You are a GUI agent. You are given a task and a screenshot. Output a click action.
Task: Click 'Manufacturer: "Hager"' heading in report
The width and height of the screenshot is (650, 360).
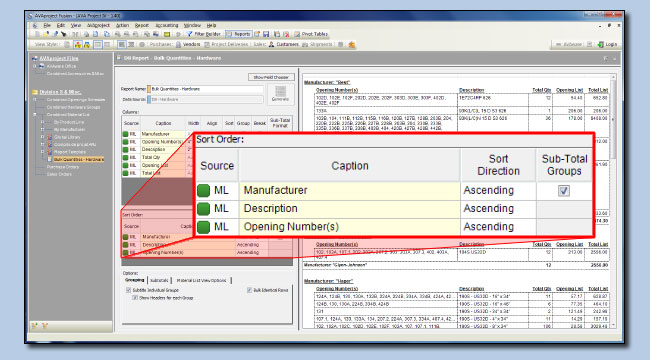pyautogui.click(x=328, y=281)
